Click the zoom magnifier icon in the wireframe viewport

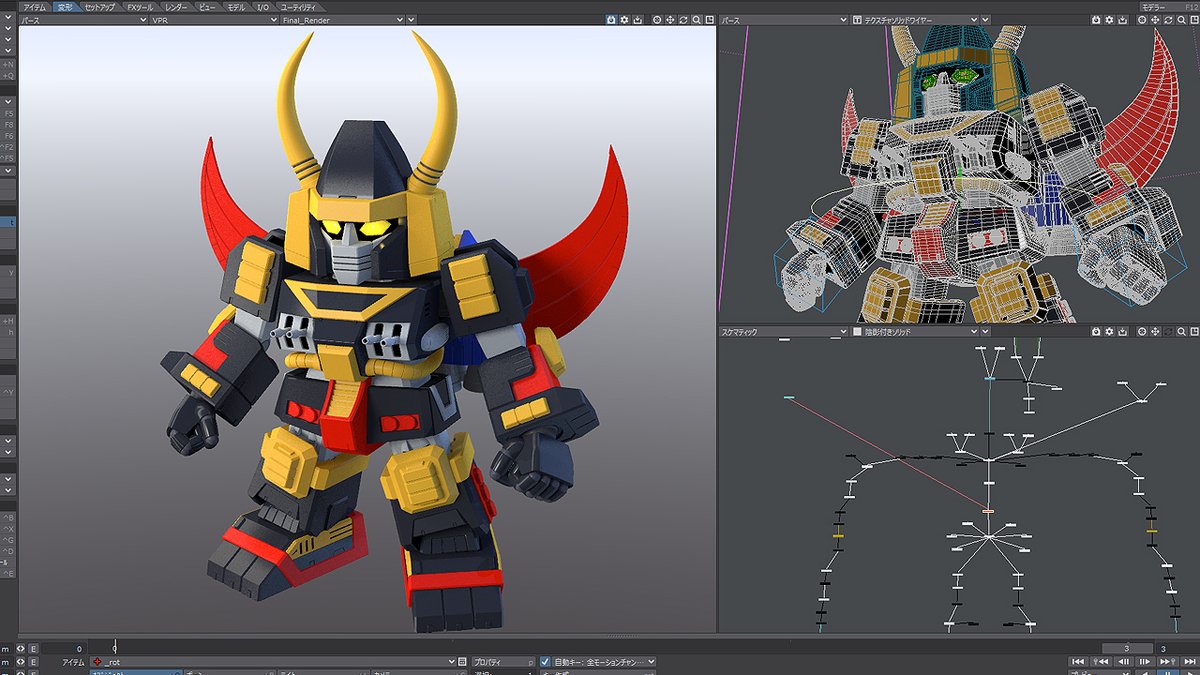pyautogui.click(x=1181, y=19)
